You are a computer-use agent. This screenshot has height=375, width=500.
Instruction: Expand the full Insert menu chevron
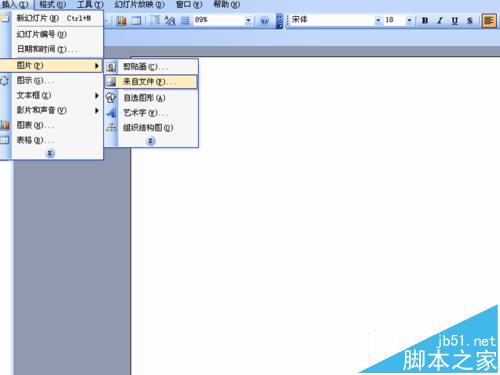coord(50,153)
